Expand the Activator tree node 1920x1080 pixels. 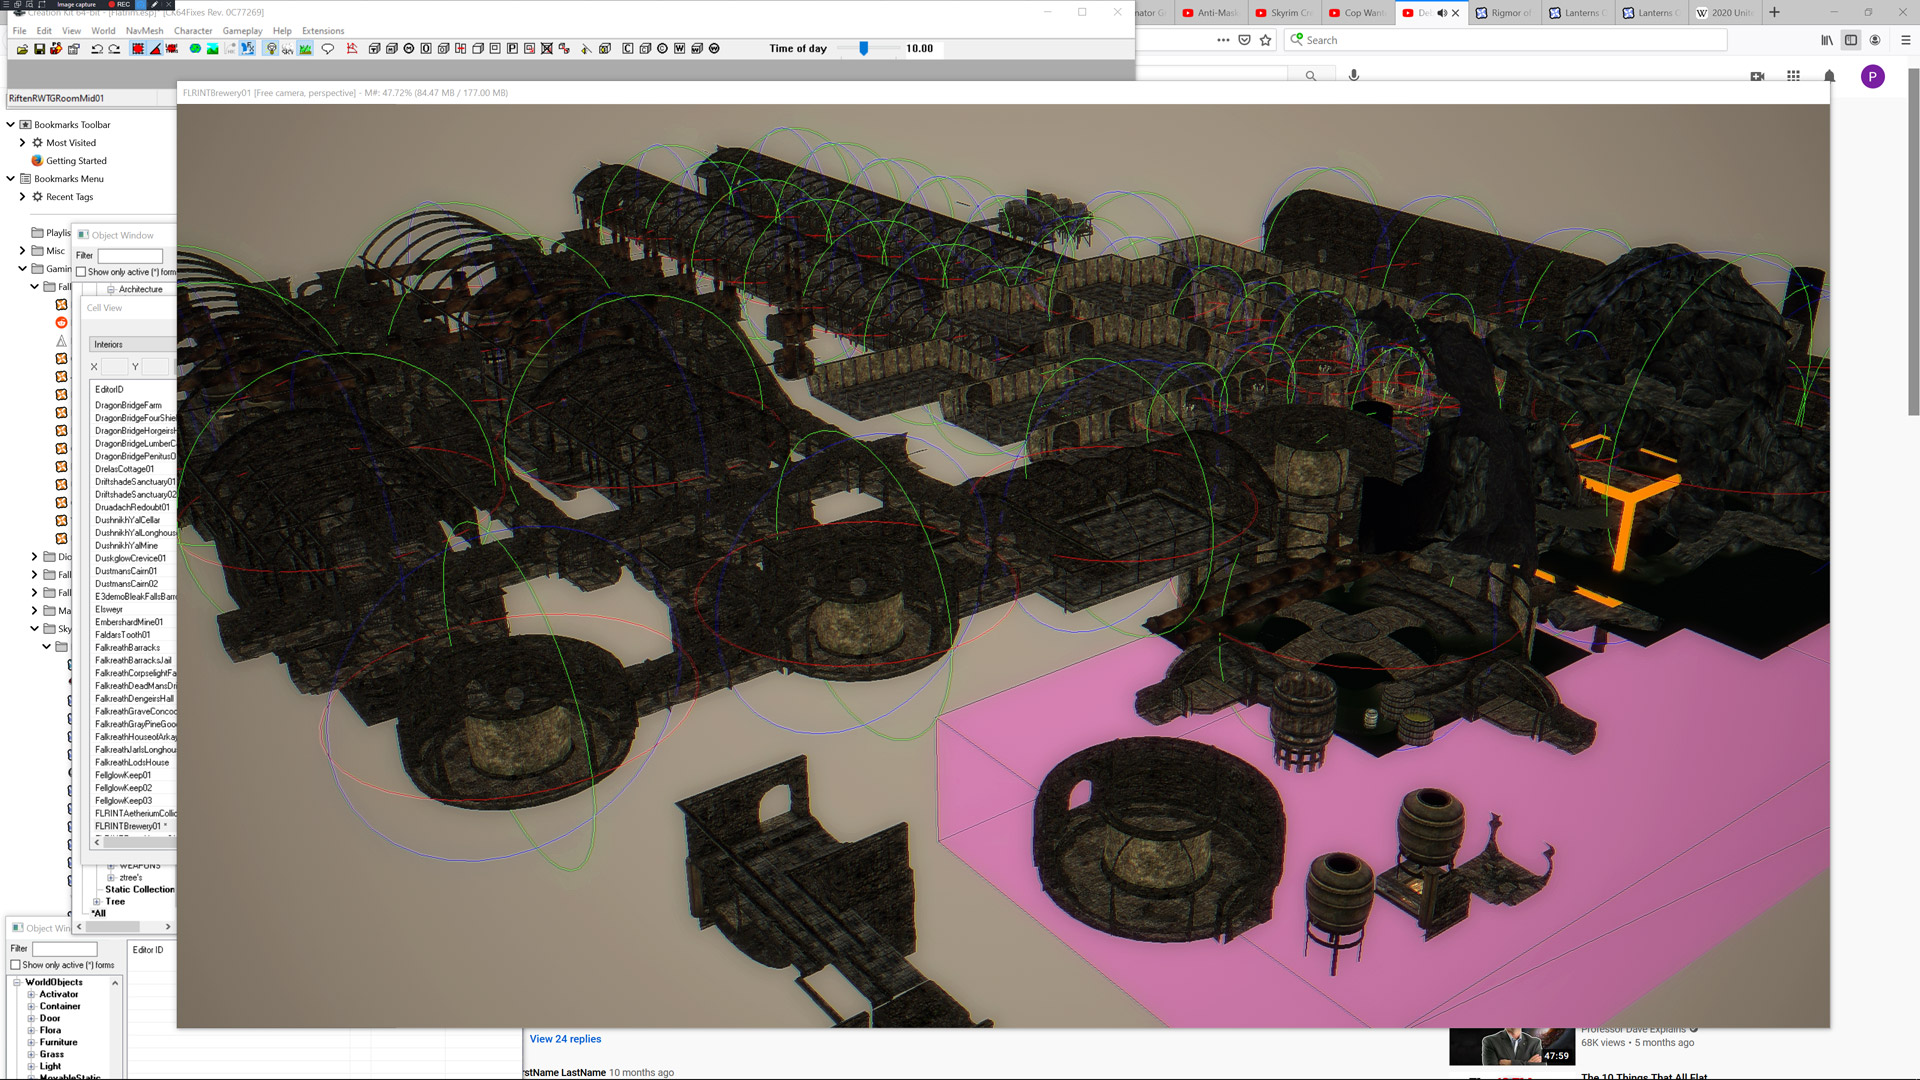click(31, 995)
